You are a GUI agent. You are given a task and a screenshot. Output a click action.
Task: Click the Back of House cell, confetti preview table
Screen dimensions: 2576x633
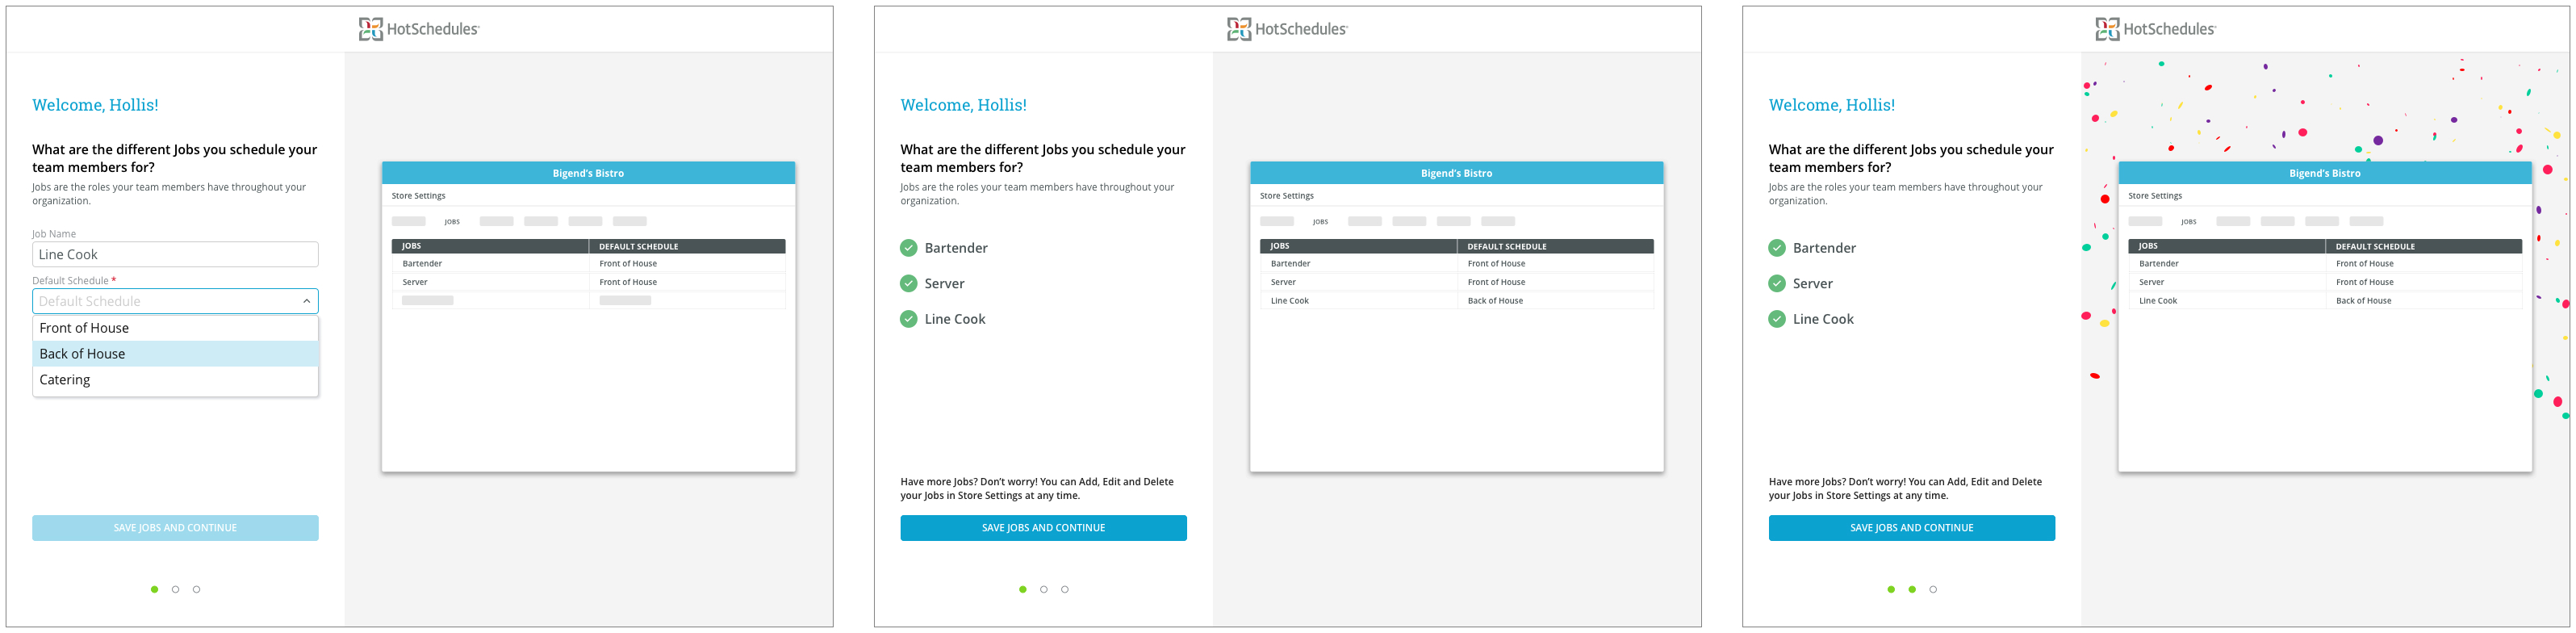(x=2423, y=300)
